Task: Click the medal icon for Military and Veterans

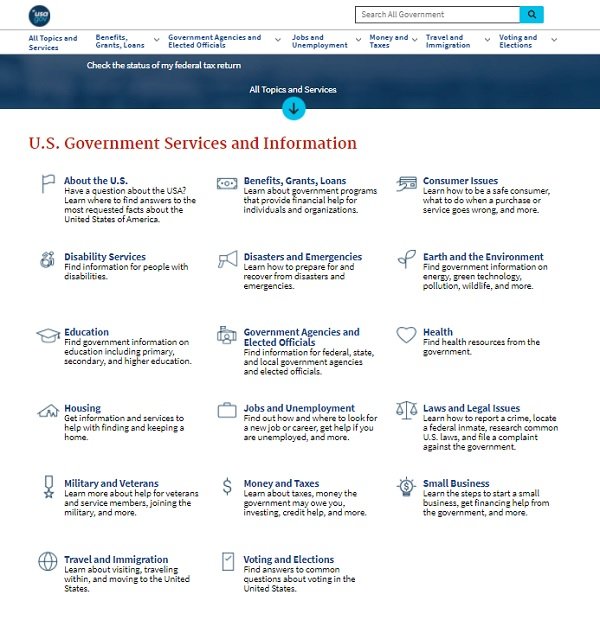Action: (49, 486)
